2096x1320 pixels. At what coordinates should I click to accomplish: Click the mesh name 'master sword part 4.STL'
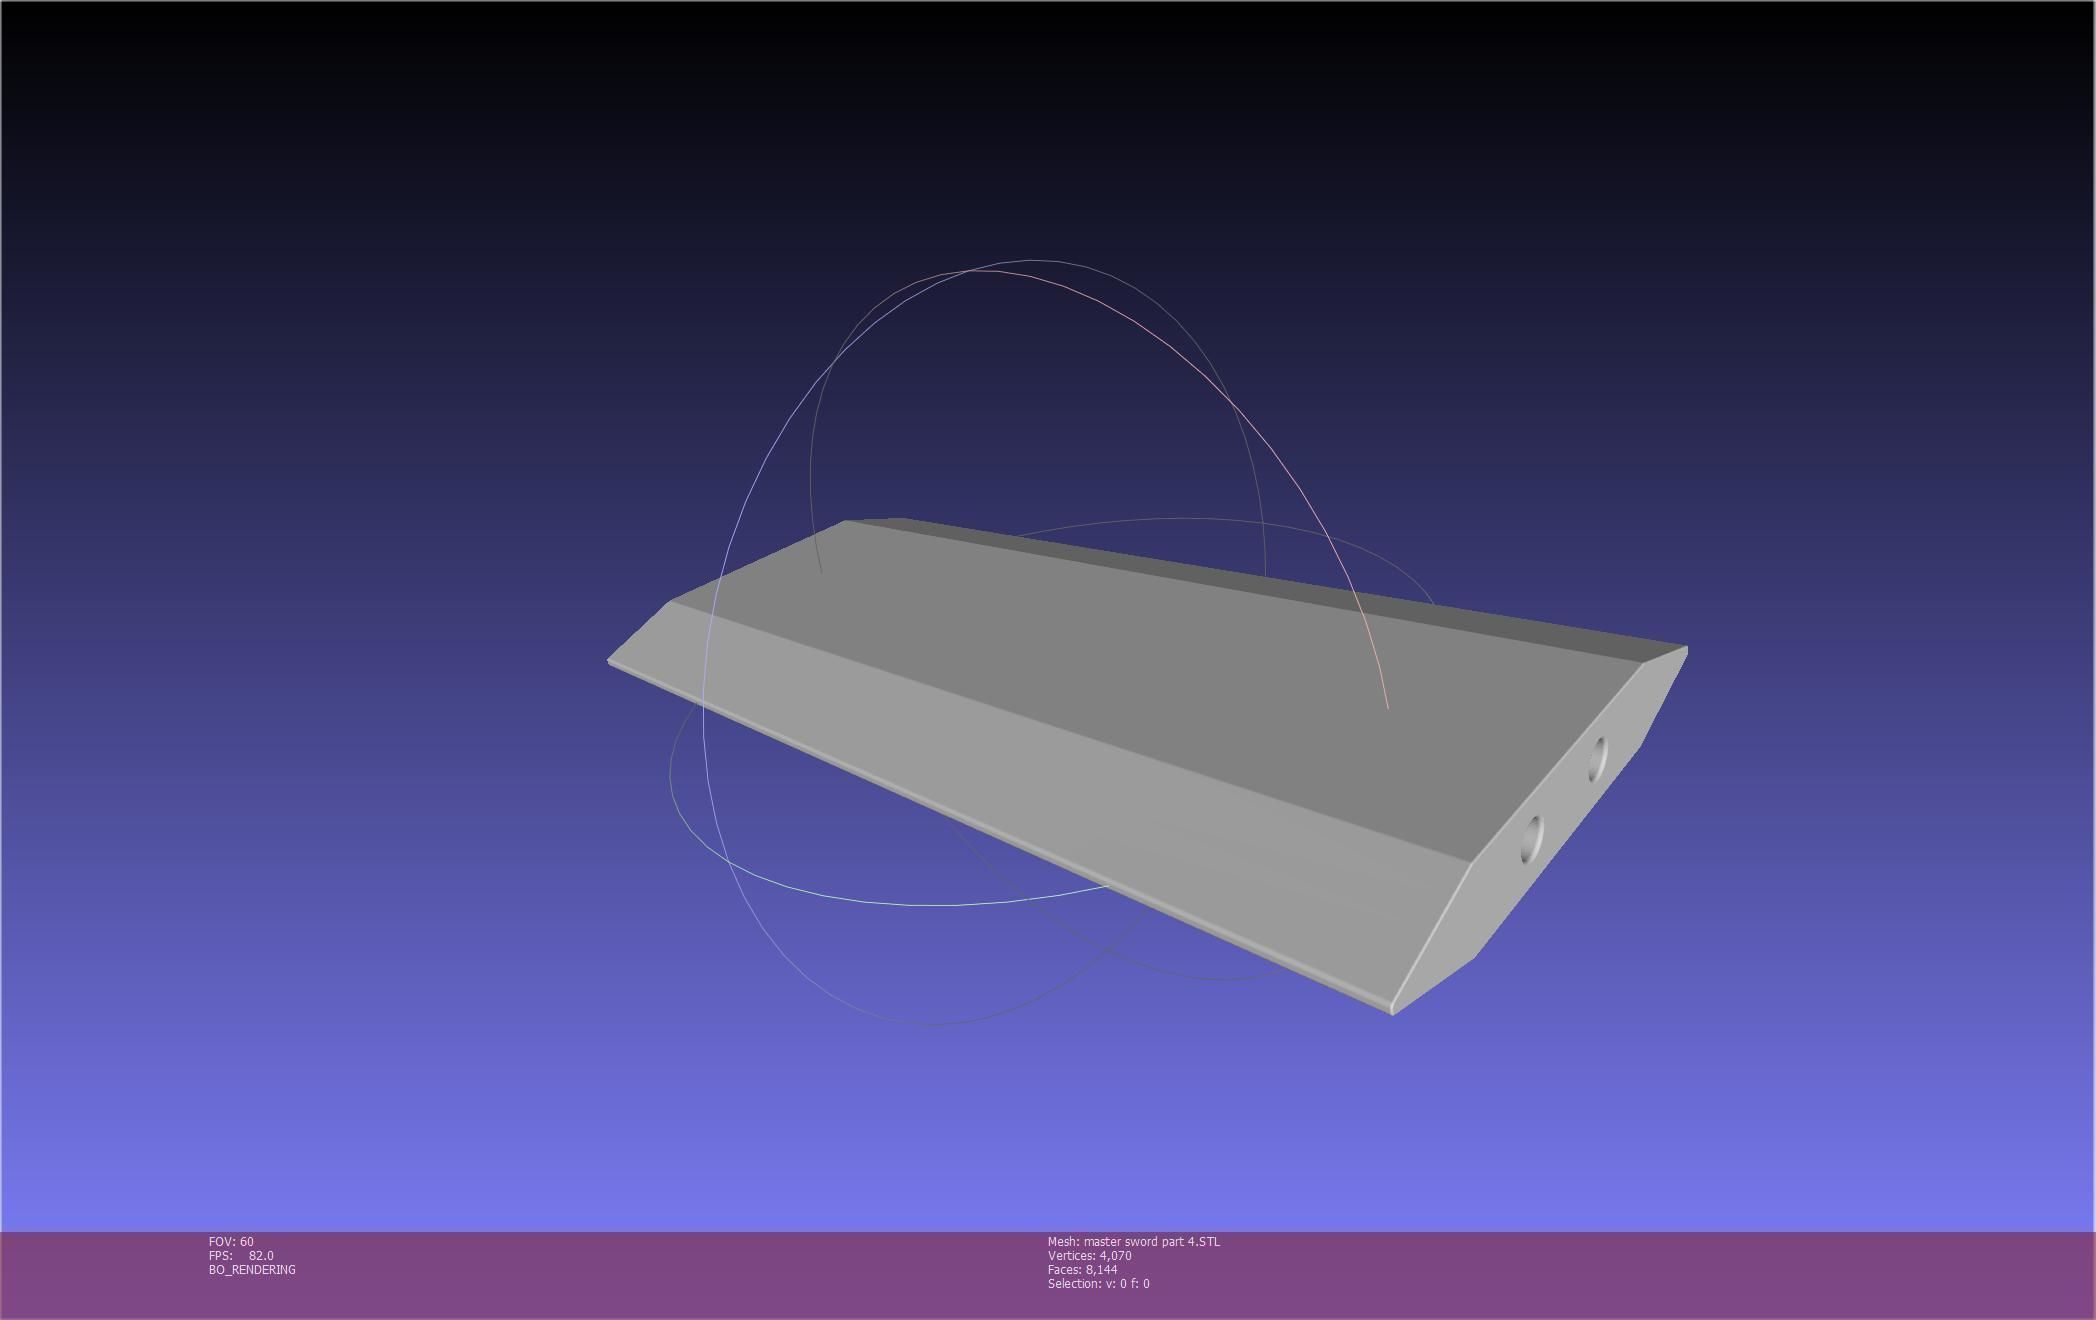[x=1152, y=1241]
